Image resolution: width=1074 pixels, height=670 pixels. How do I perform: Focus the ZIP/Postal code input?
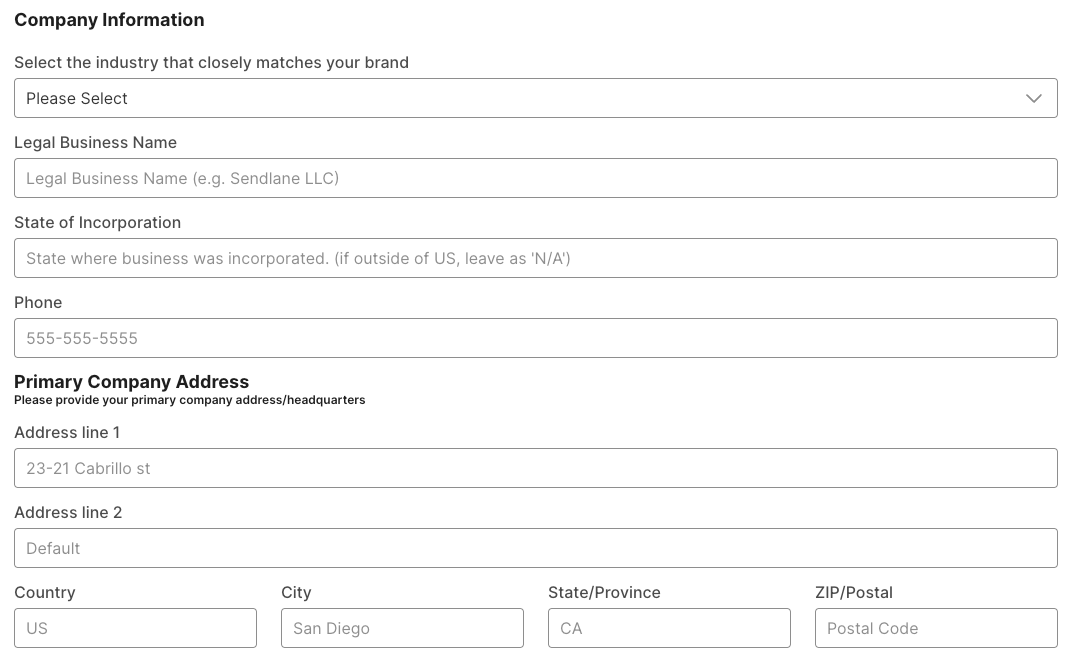(936, 628)
